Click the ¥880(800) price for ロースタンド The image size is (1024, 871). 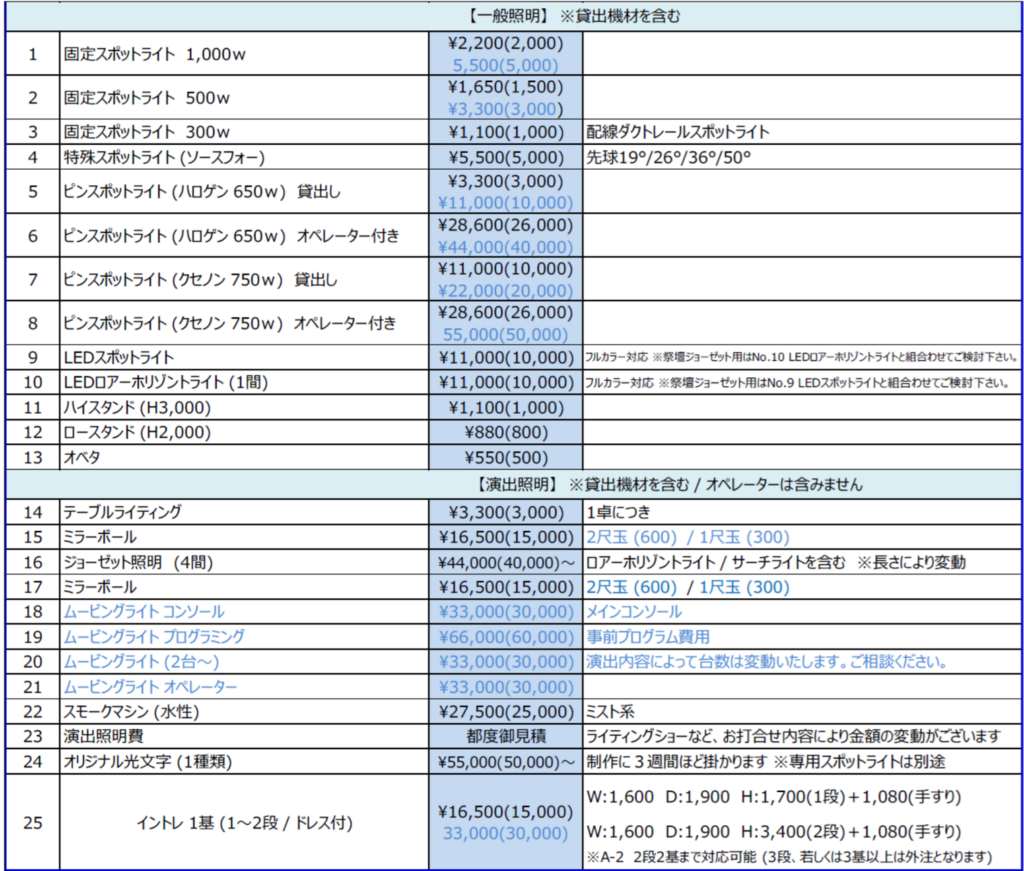click(x=505, y=432)
